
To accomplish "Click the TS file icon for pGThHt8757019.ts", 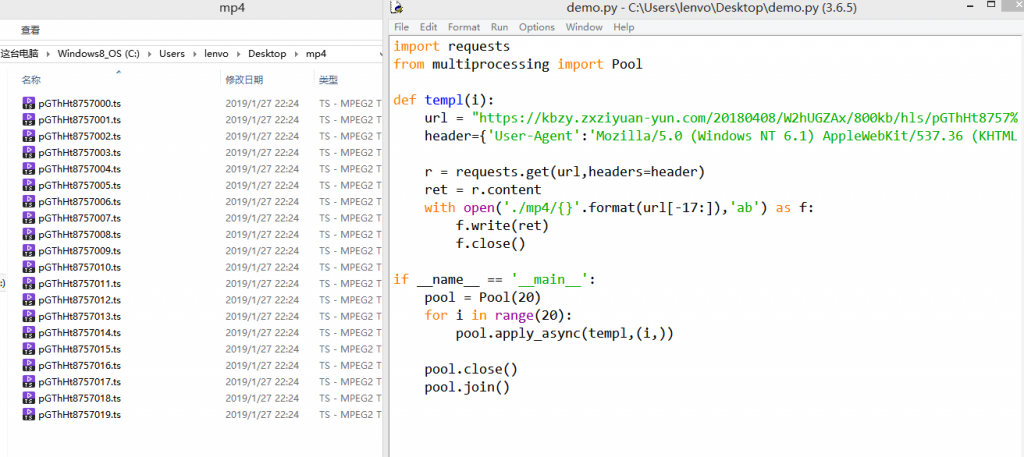I will [28, 414].
